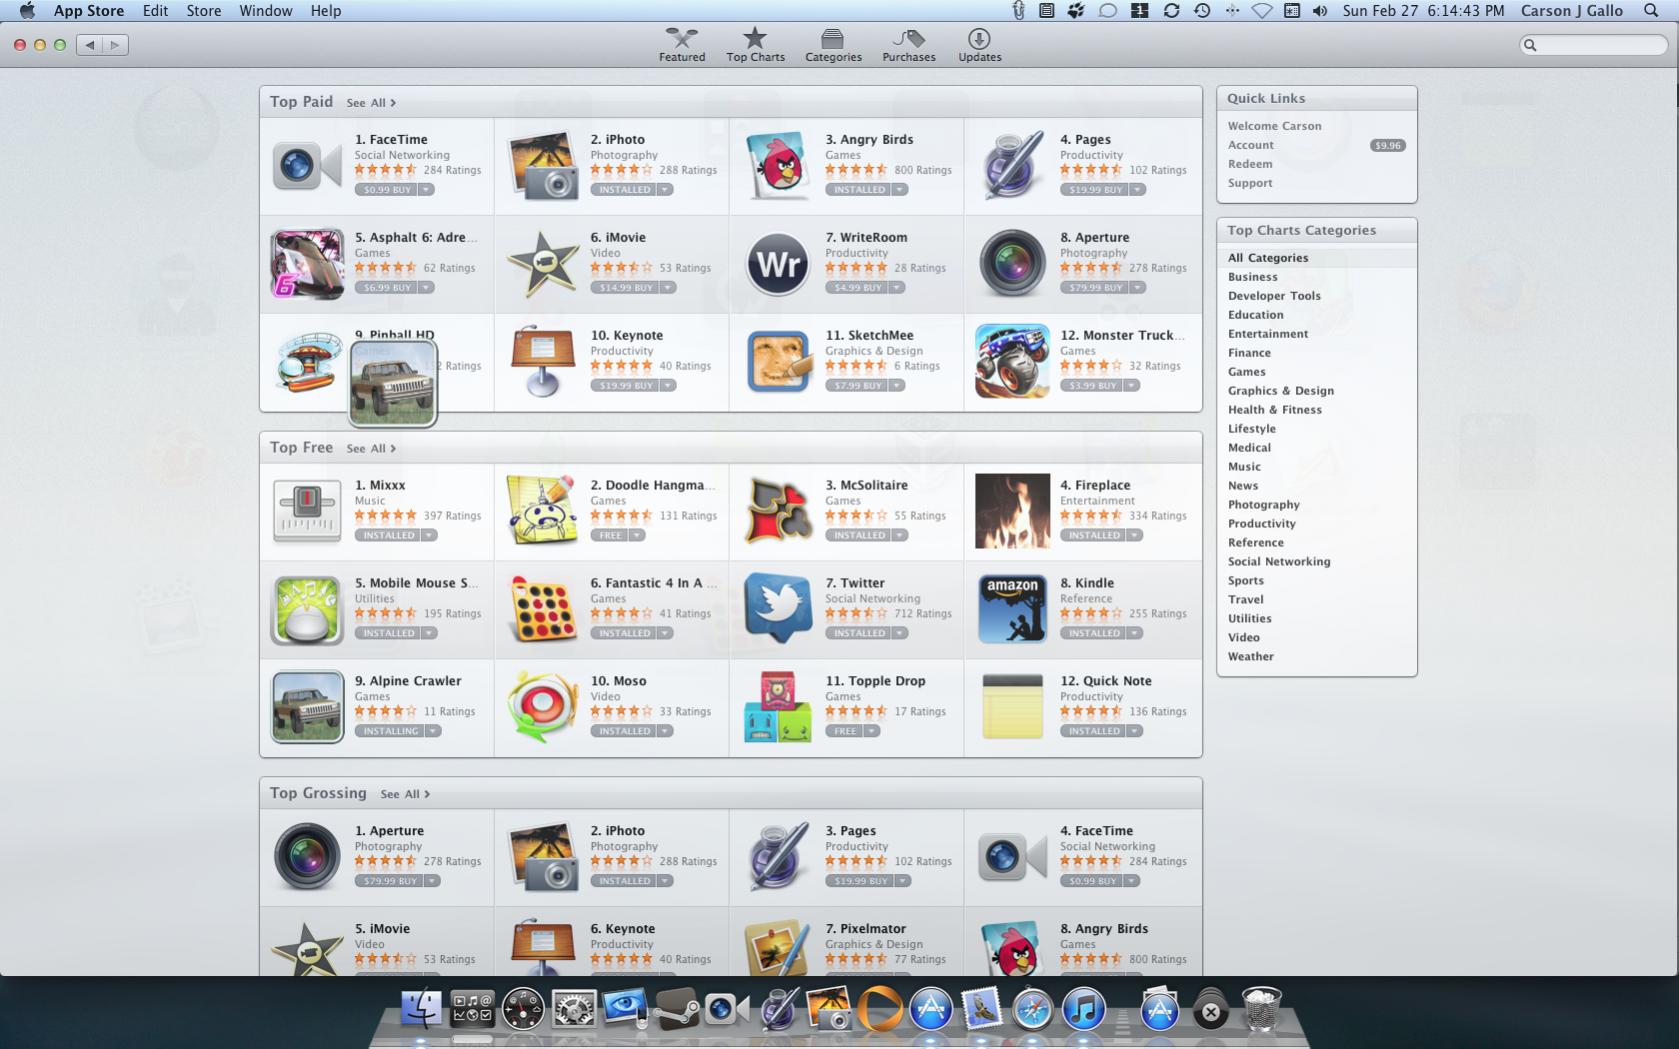Click See All next to Top Paid

click(371, 103)
